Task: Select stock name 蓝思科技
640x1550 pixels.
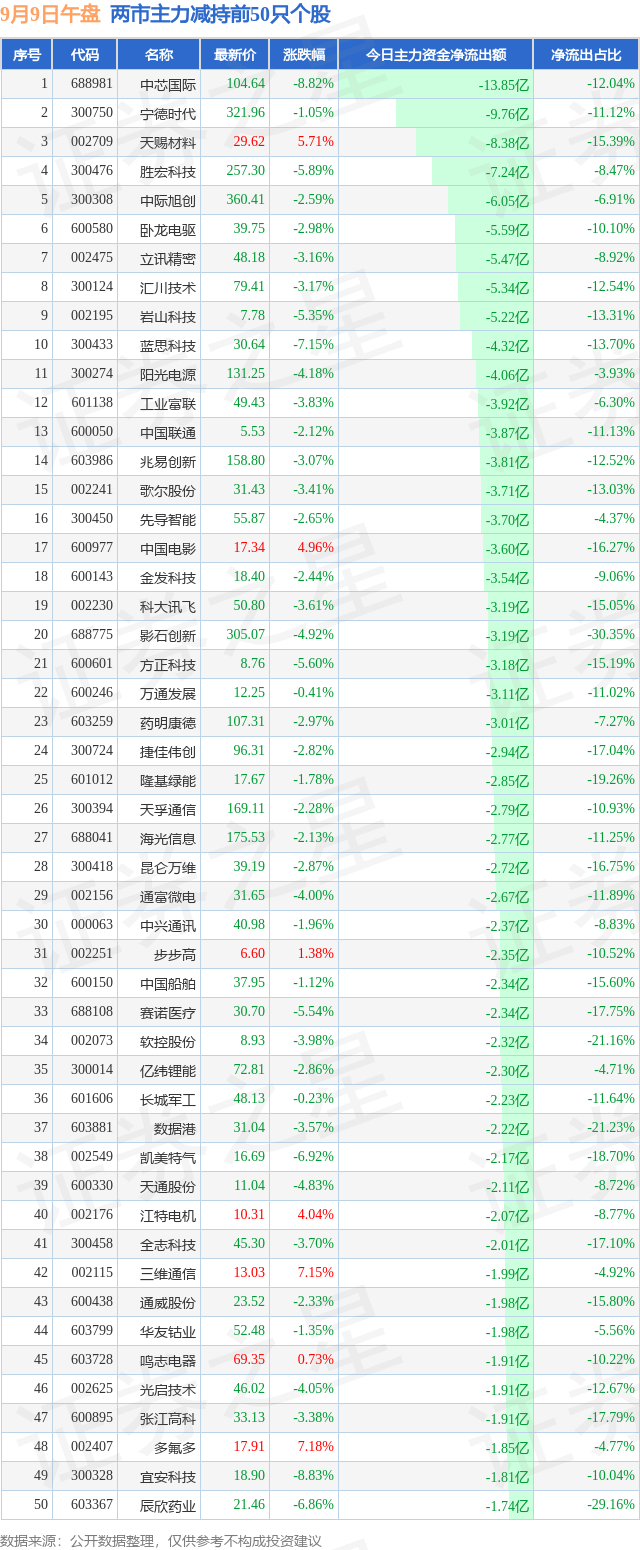Action: (x=168, y=345)
